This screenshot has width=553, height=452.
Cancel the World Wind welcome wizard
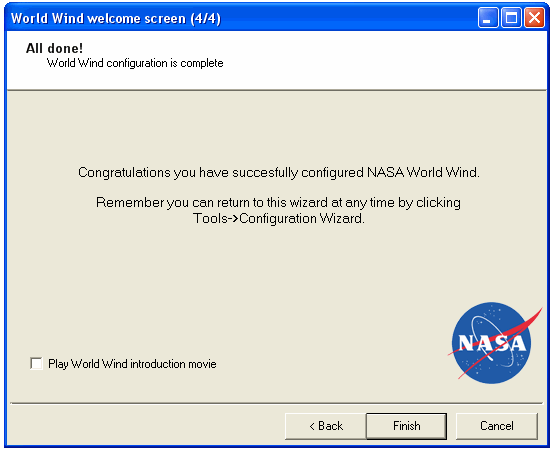click(497, 426)
